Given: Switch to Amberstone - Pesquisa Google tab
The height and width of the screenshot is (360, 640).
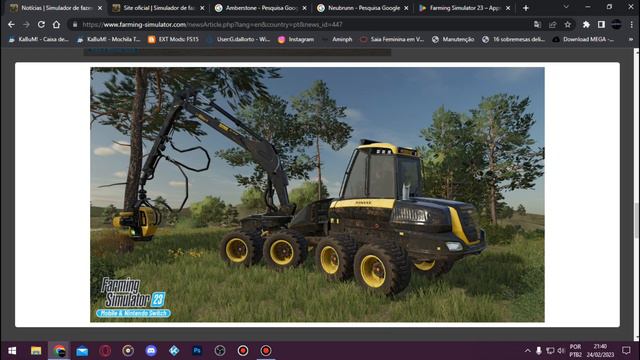Looking at the screenshot, I should (x=261, y=8).
